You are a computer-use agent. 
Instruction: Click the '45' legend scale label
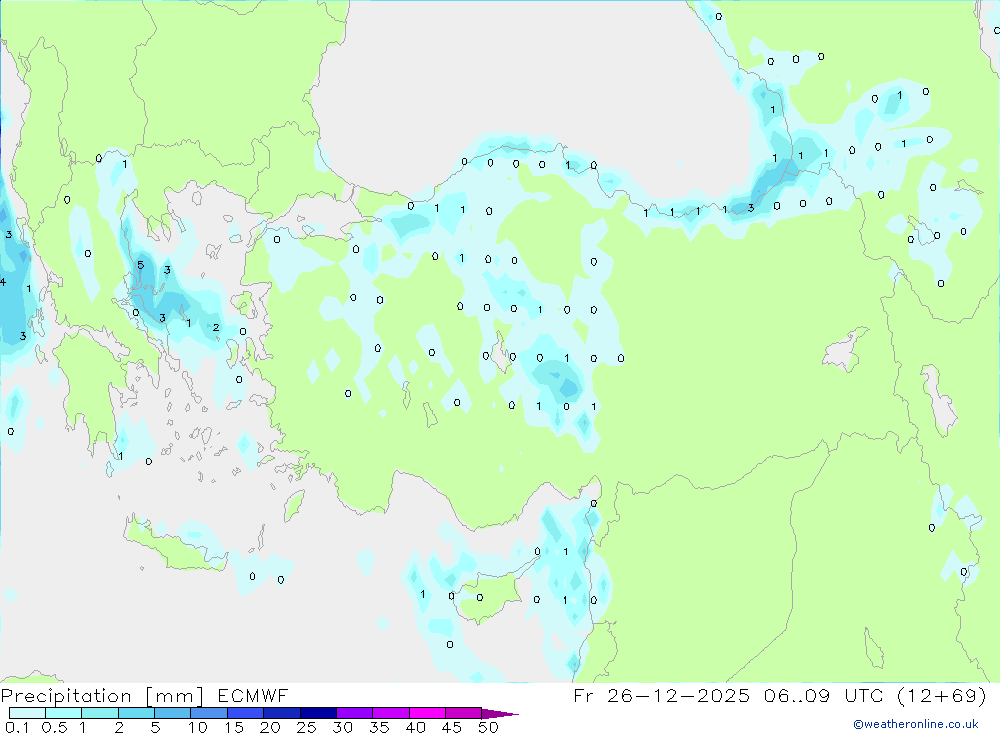coord(452,727)
